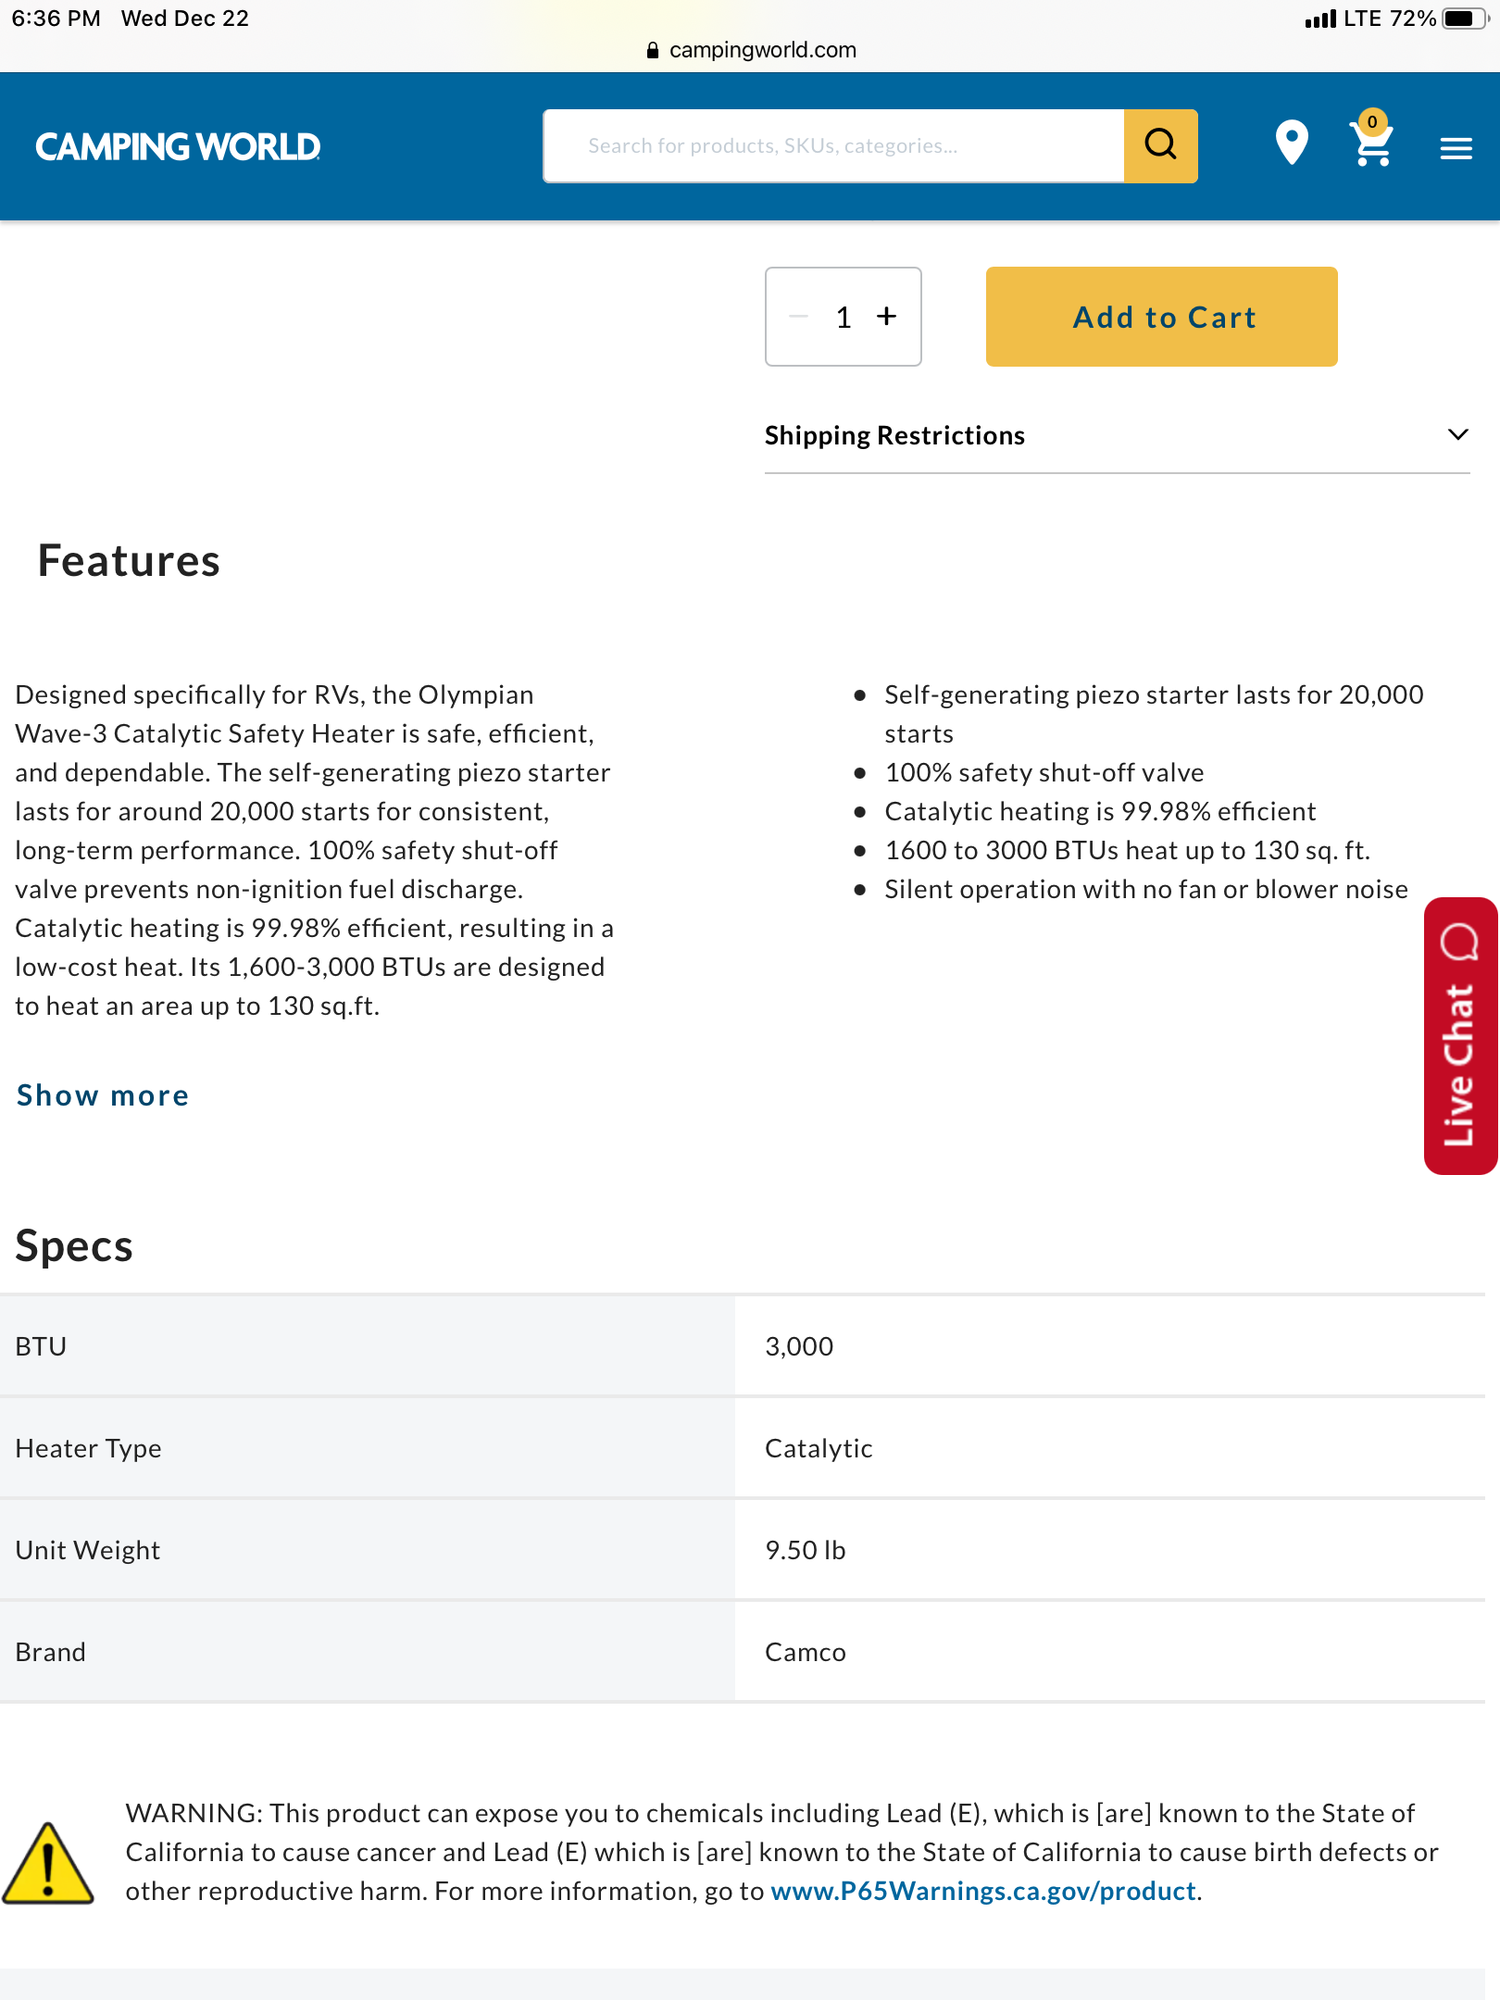Open the shopping cart icon
This screenshot has width=1500, height=2000.
pos(1371,145)
